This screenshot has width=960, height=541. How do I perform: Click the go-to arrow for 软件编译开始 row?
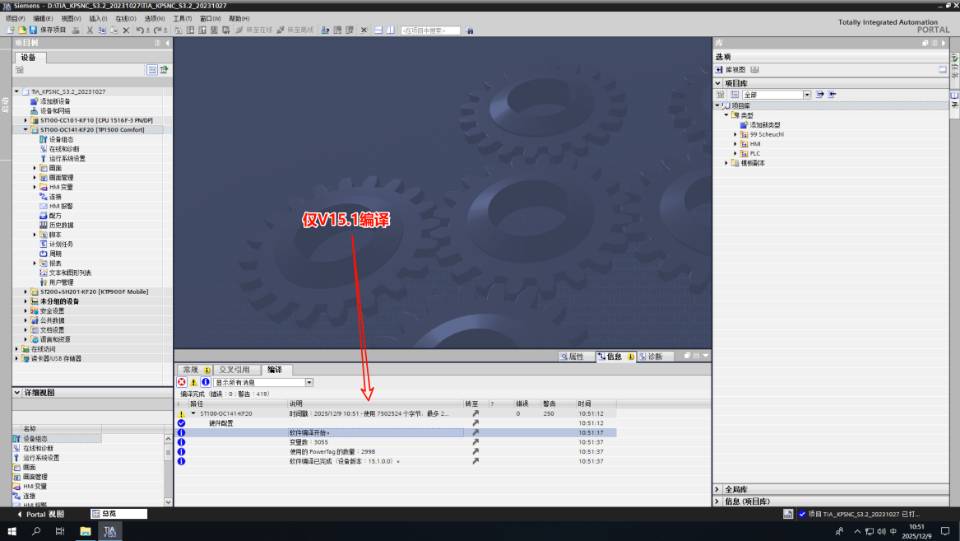475,433
